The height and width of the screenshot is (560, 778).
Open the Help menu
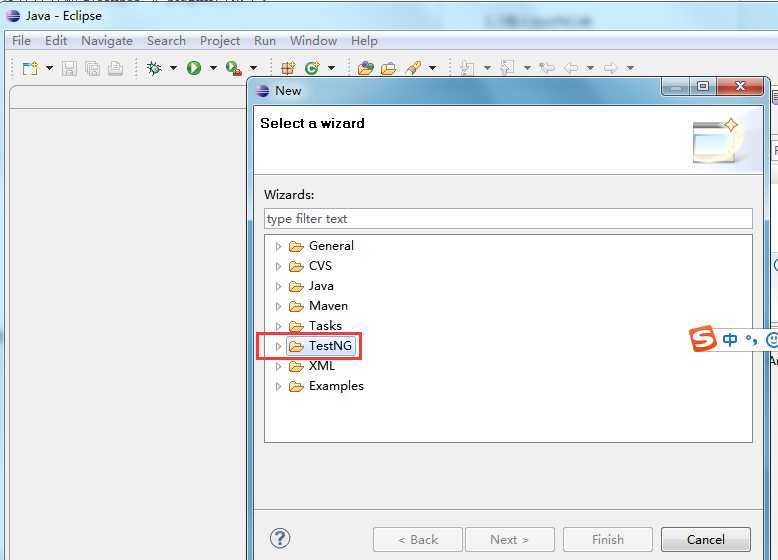(364, 41)
